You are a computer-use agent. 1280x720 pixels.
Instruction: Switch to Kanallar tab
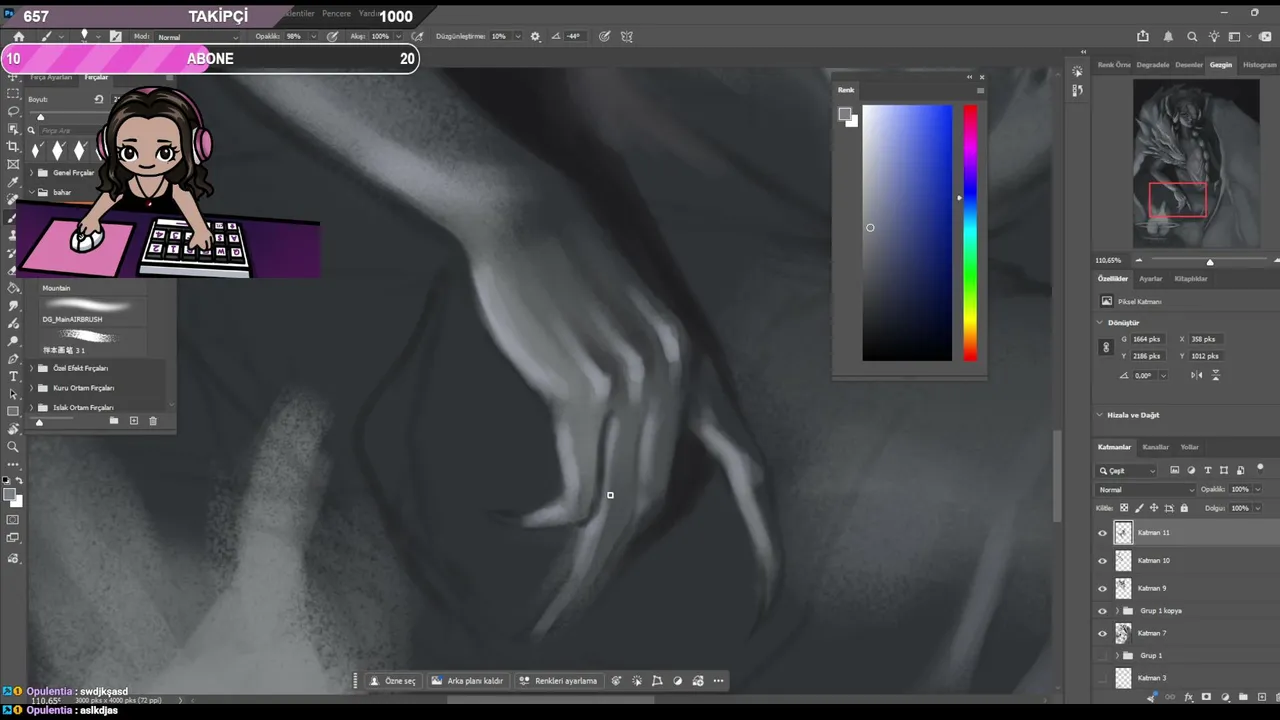pos(1155,447)
